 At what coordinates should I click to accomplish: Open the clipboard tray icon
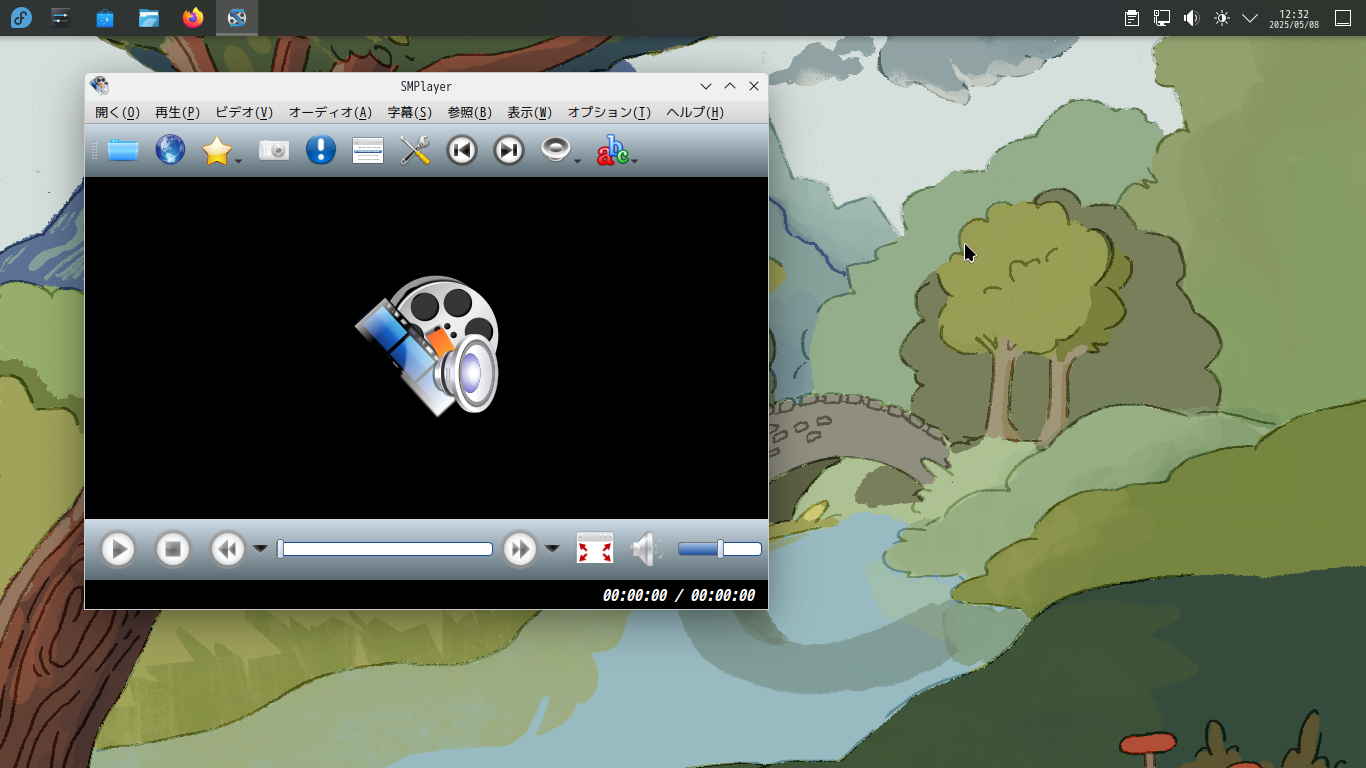pyautogui.click(x=1132, y=18)
